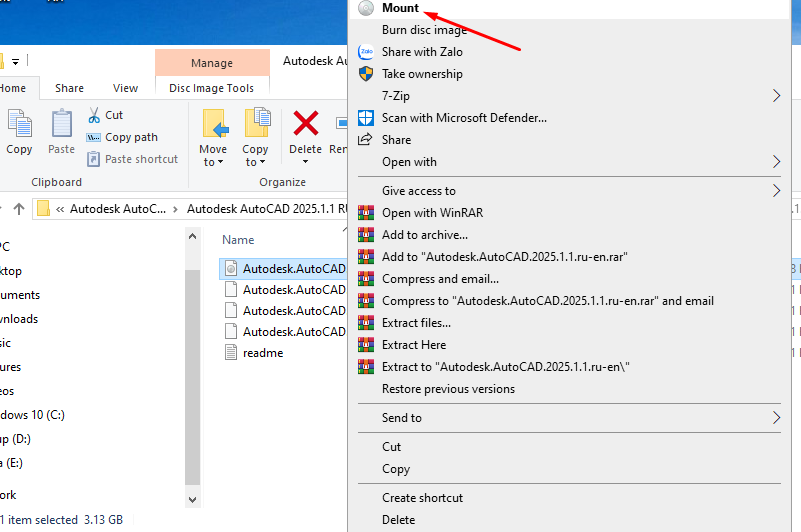Click the scissors Cut icon in ribbon
The height and width of the screenshot is (532, 801).
point(94,115)
